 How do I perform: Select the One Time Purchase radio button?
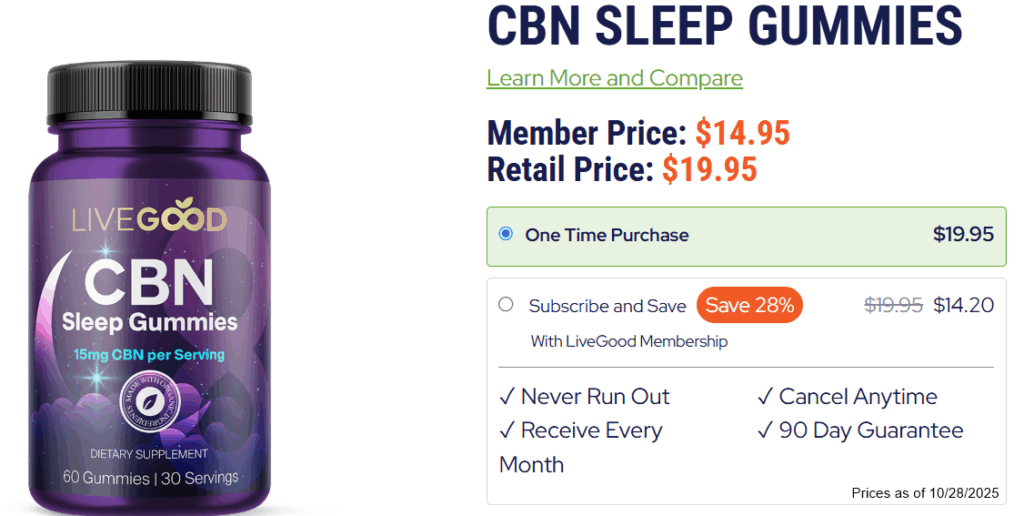click(505, 234)
